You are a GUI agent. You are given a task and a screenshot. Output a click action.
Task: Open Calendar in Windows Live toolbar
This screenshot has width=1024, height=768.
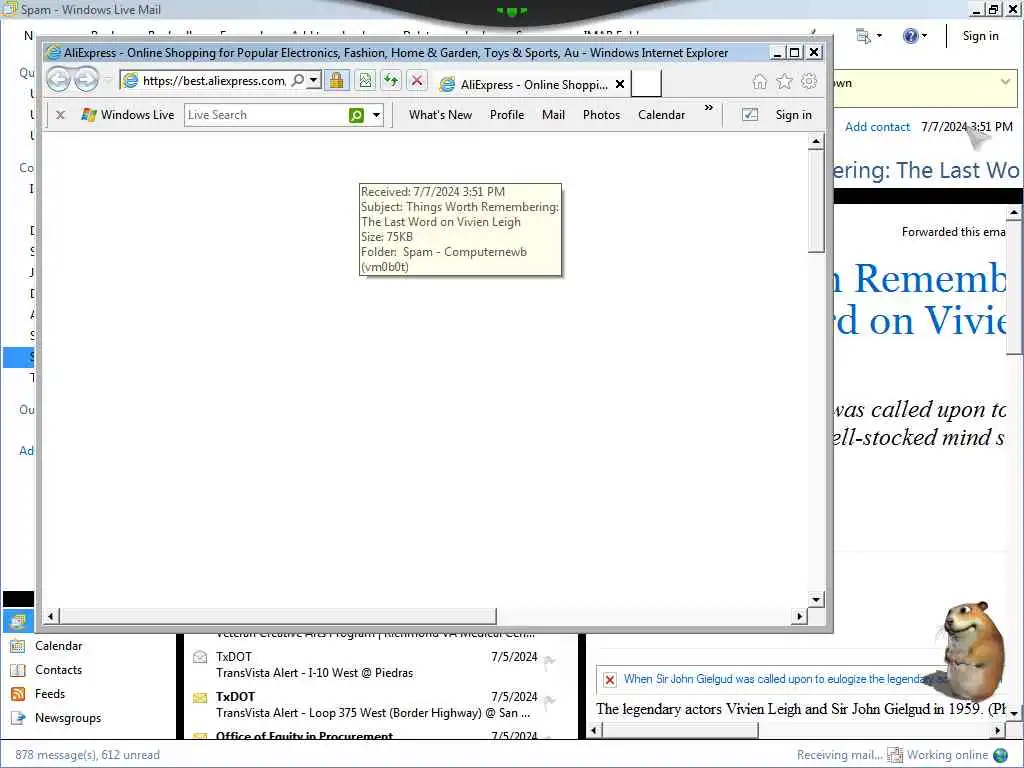point(662,115)
